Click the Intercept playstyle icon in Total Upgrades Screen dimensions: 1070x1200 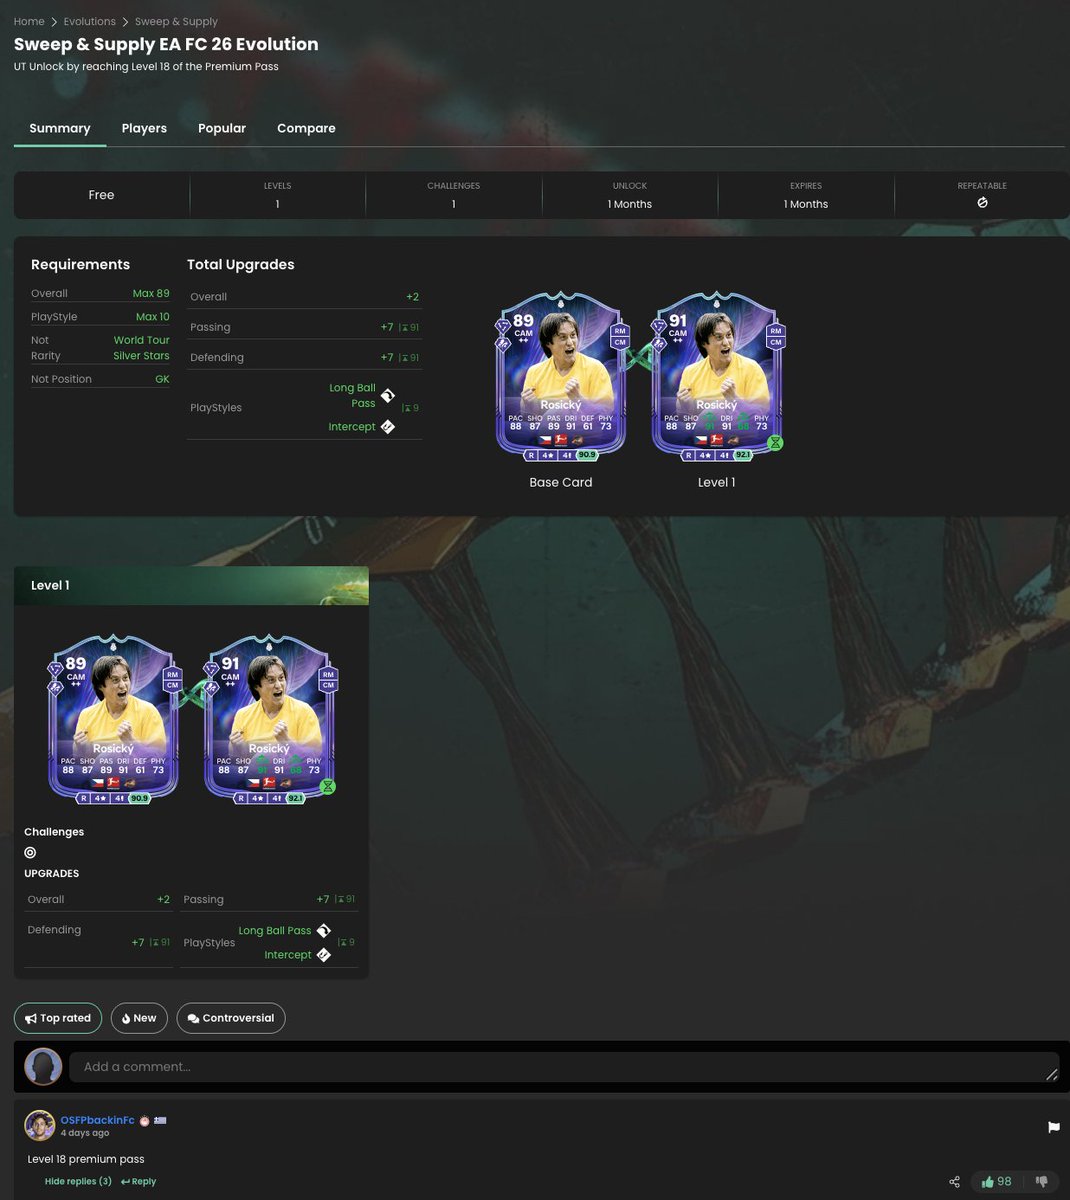coord(388,427)
